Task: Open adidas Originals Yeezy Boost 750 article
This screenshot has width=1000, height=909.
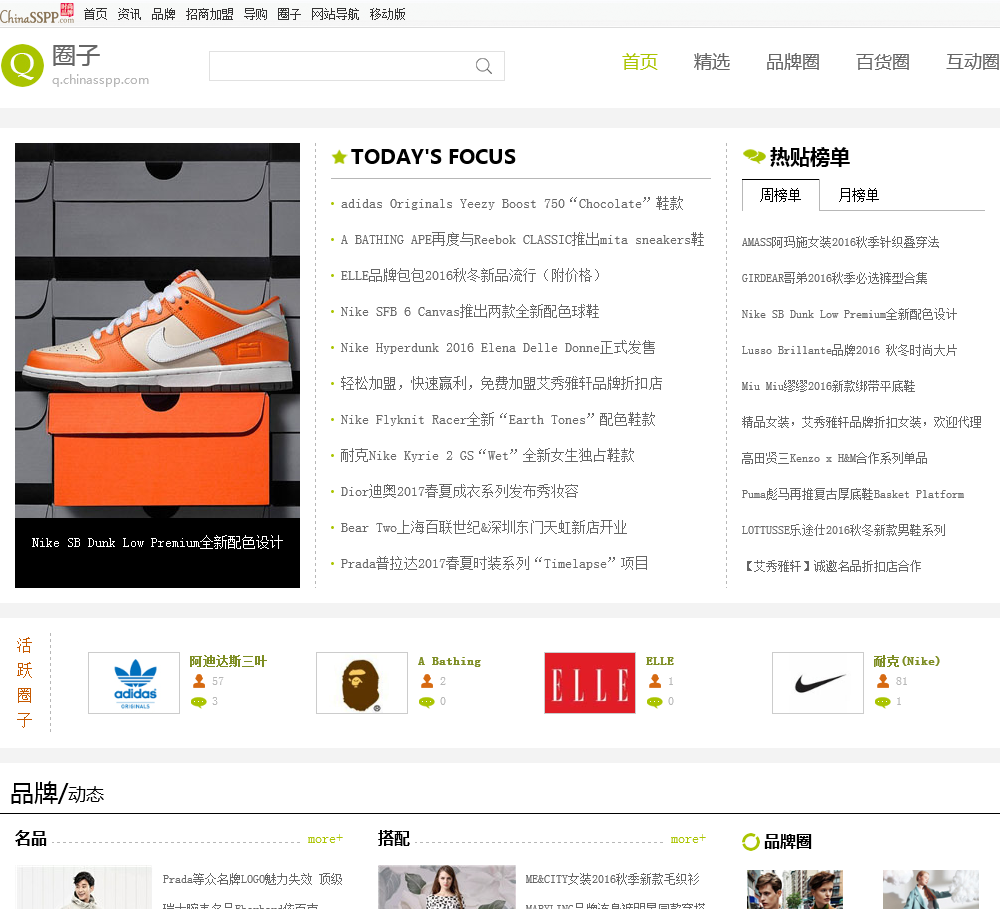Action: coord(511,203)
